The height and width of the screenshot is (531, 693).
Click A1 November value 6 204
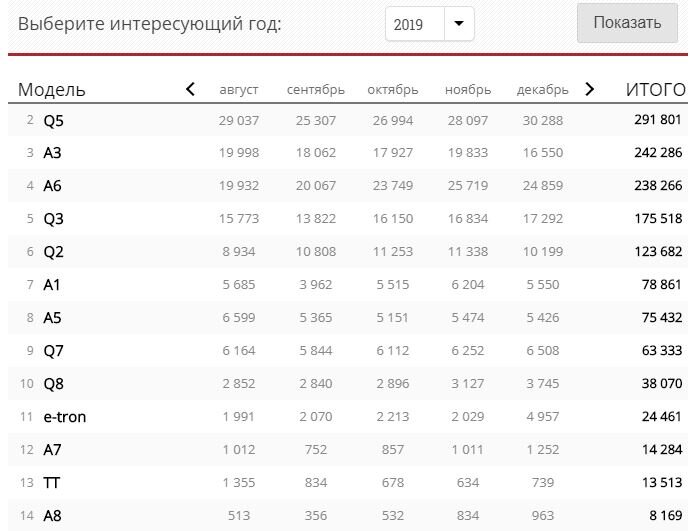click(468, 285)
